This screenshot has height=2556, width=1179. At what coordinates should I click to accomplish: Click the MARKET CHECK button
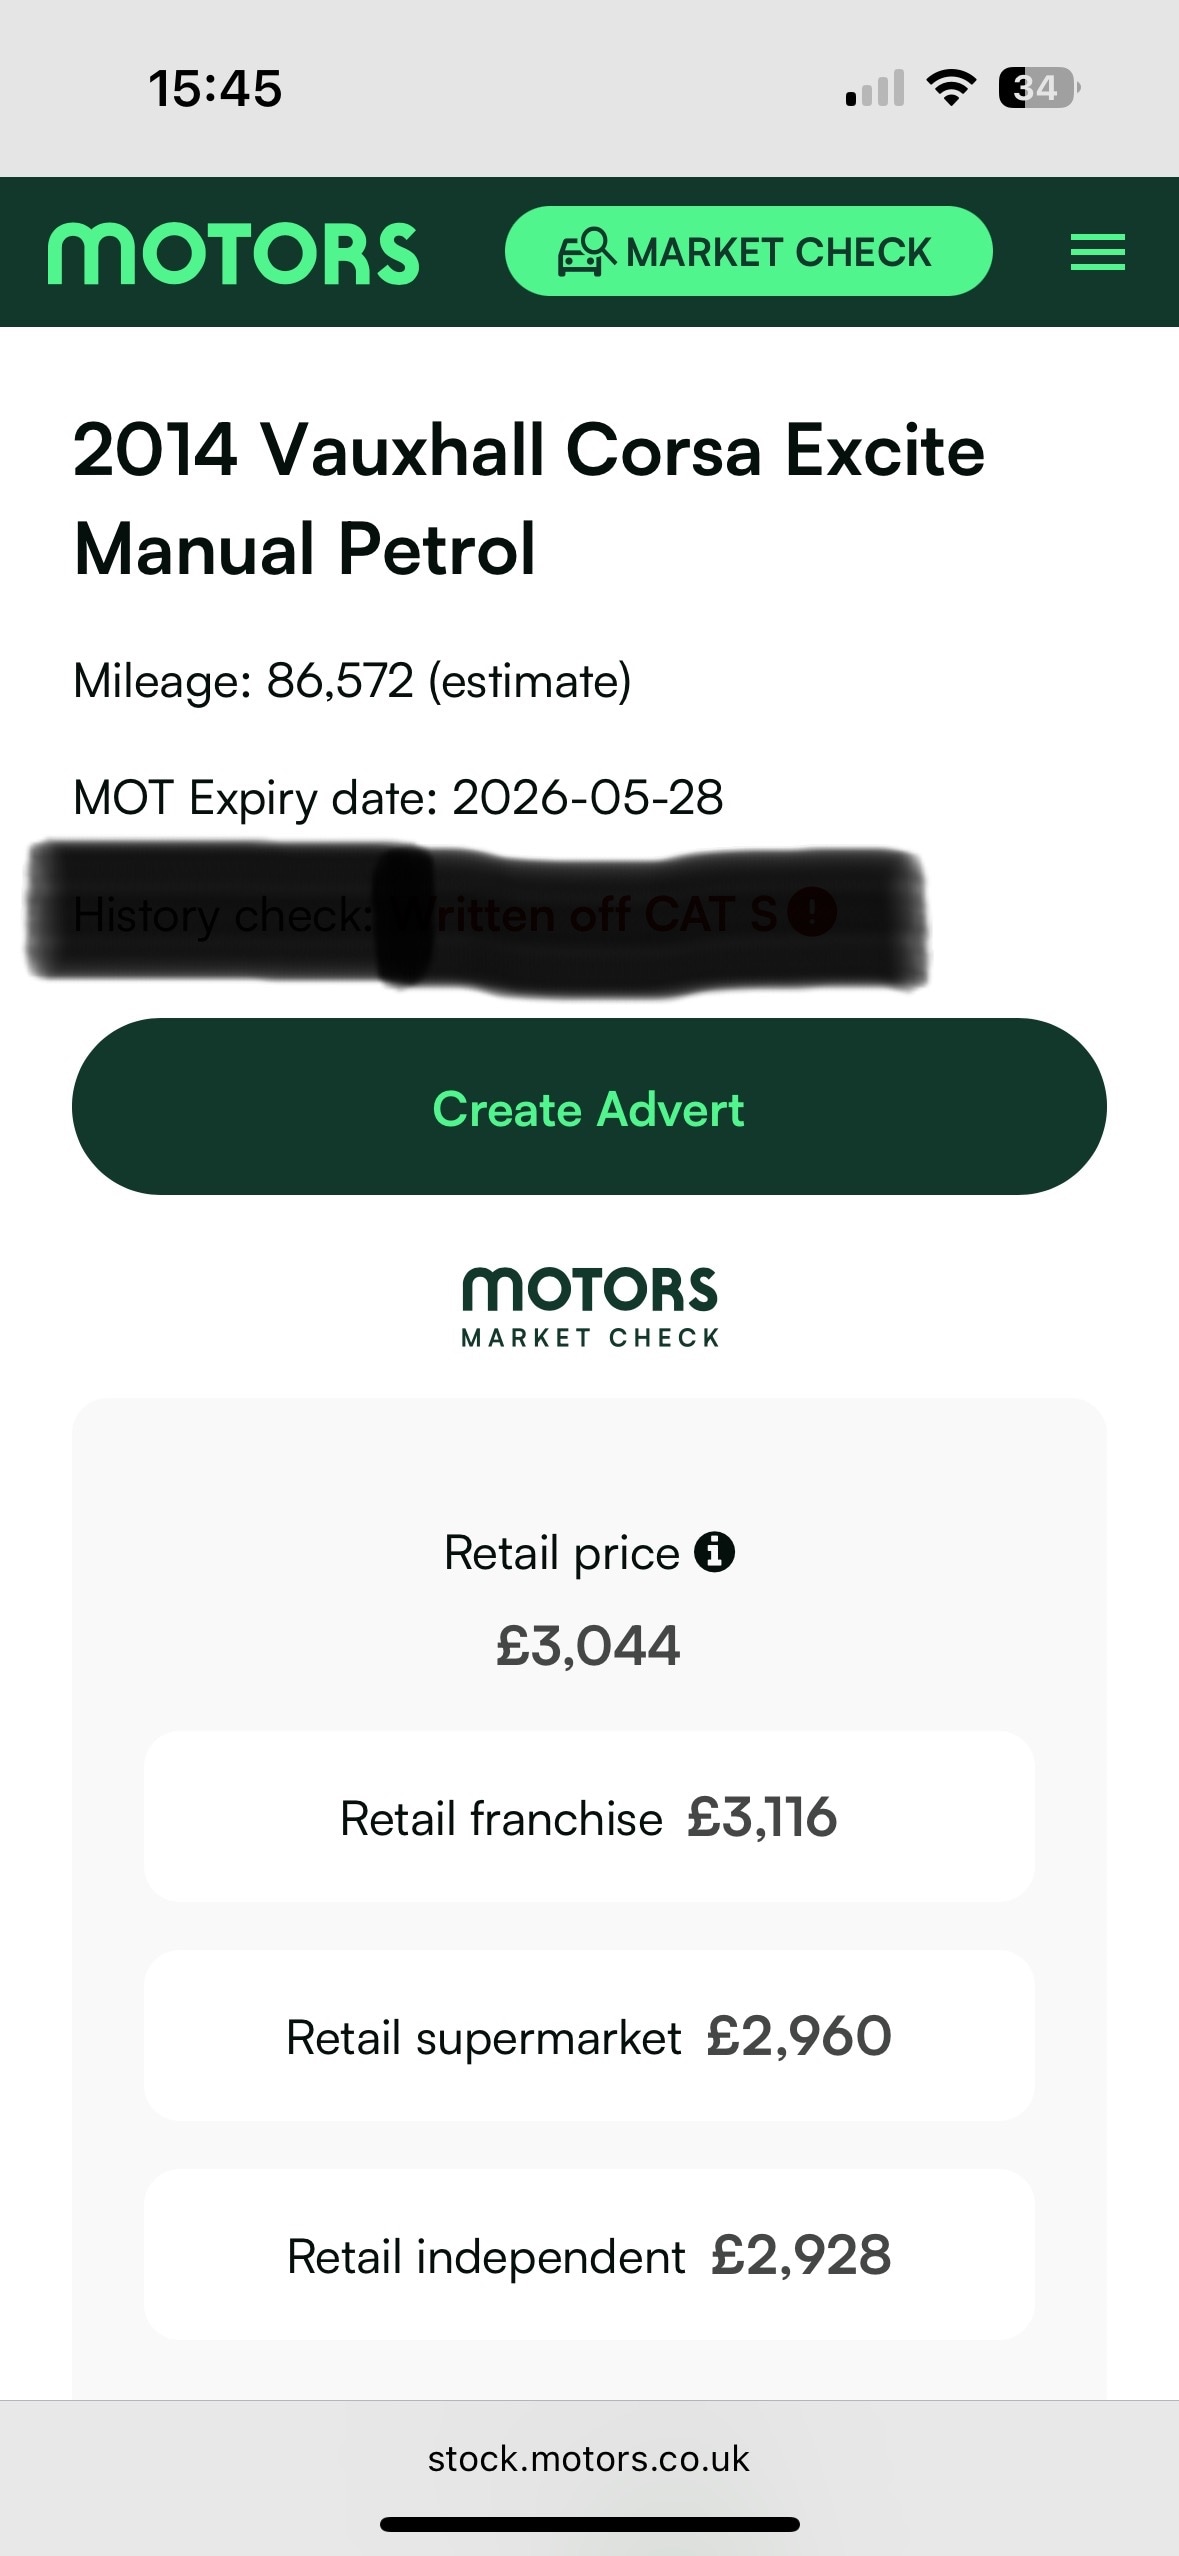click(748, 251)
